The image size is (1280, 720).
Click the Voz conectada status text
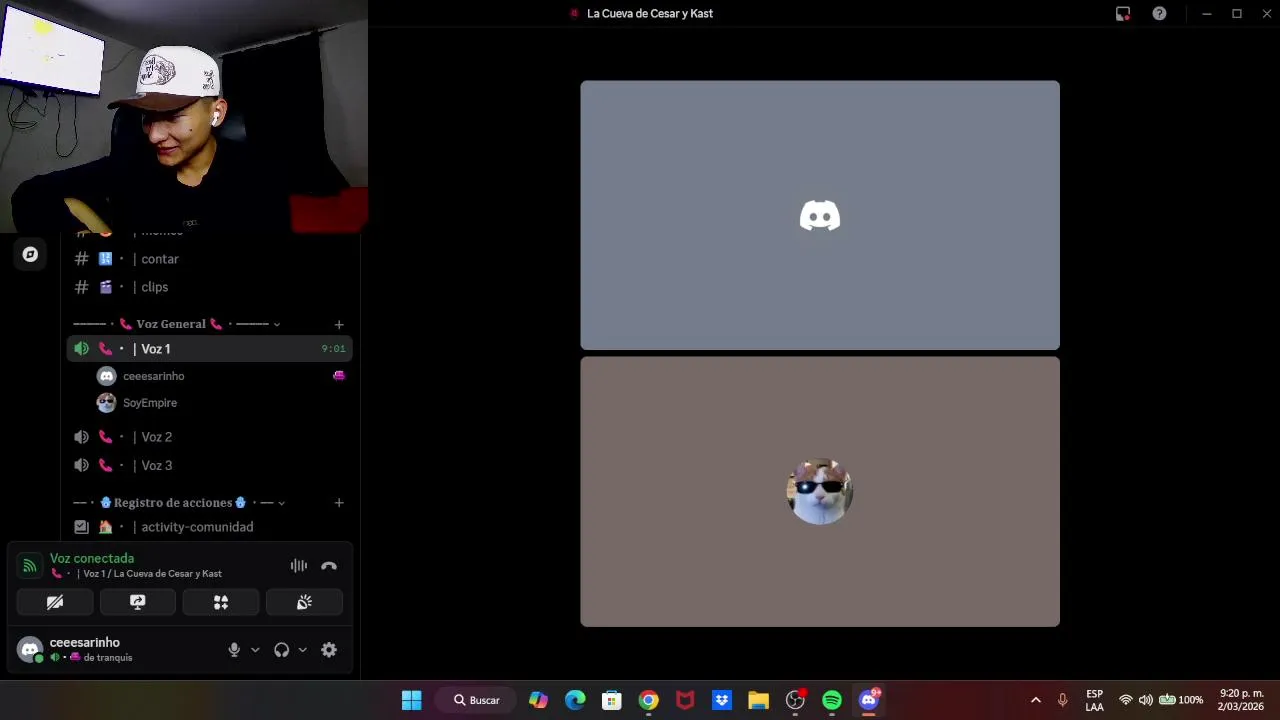click(x=92, y=558)
